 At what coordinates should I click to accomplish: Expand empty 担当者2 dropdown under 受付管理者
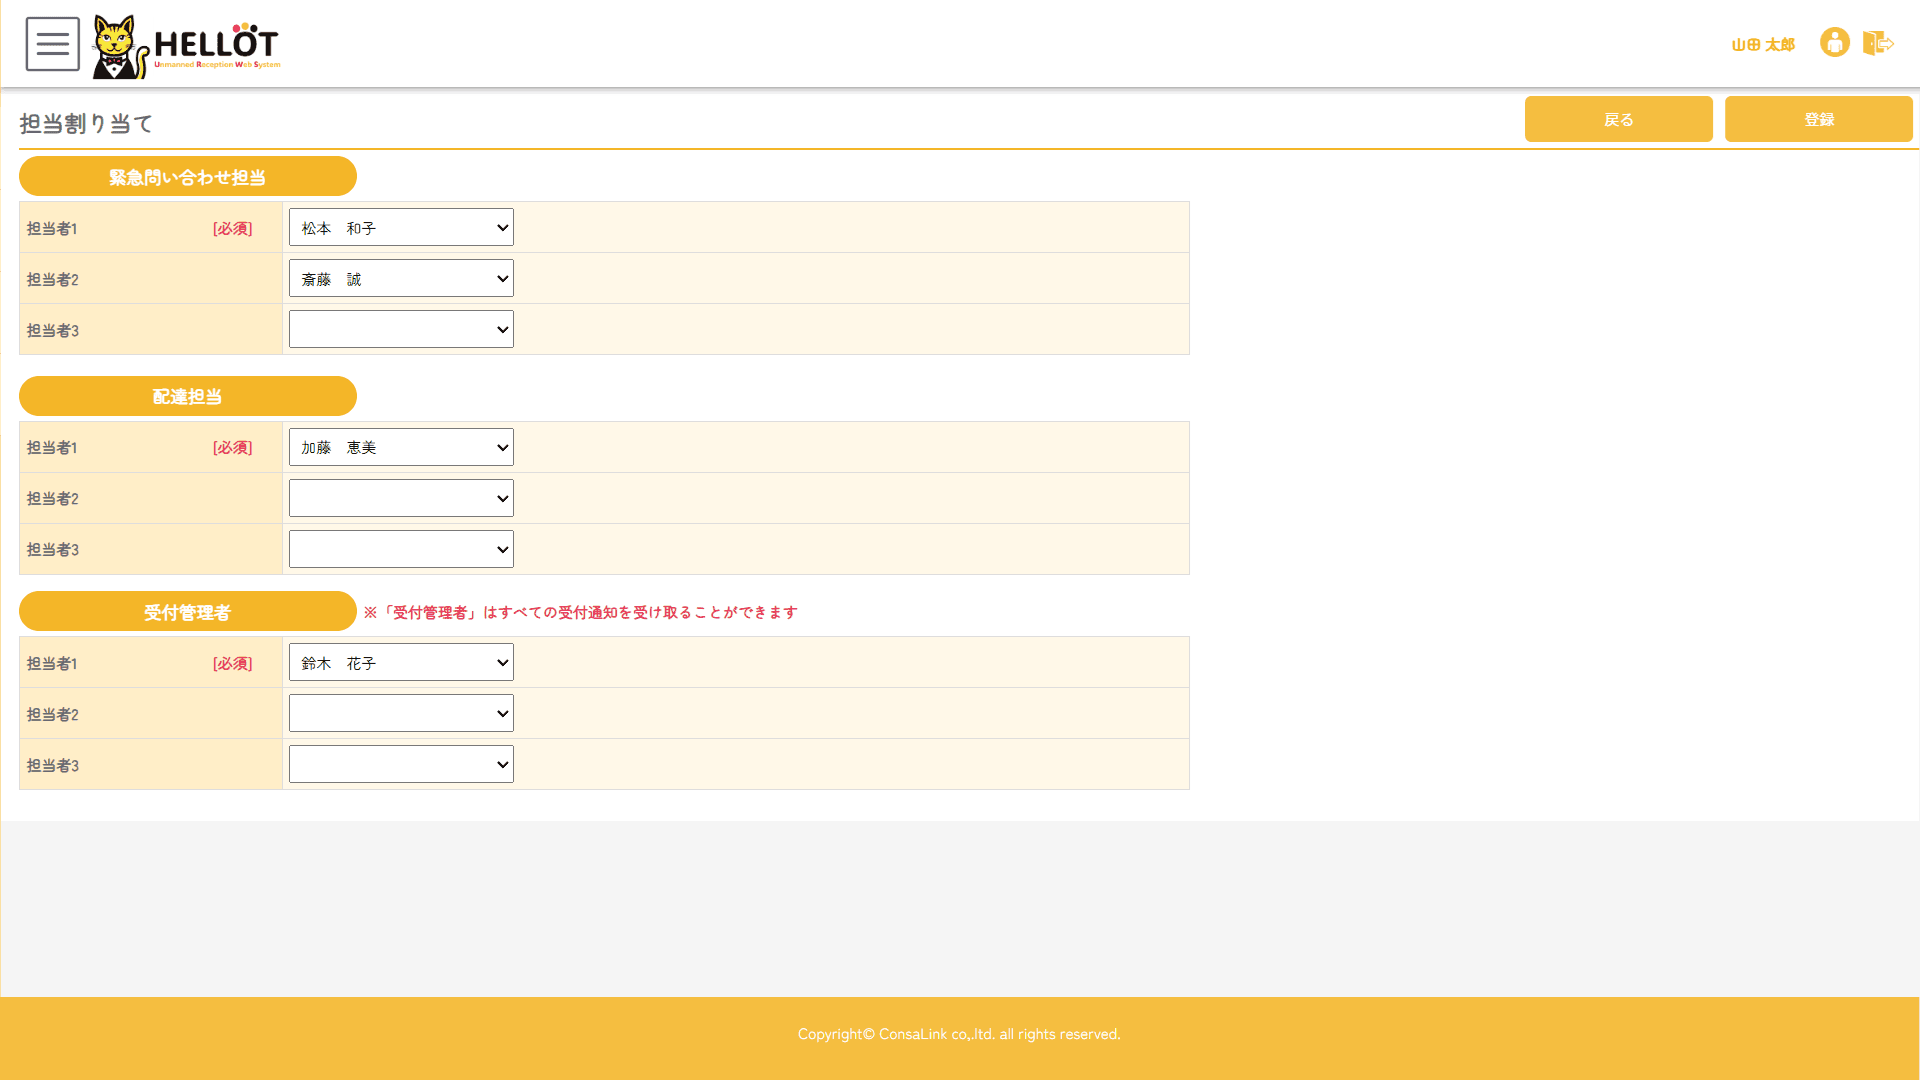[401, 714]
